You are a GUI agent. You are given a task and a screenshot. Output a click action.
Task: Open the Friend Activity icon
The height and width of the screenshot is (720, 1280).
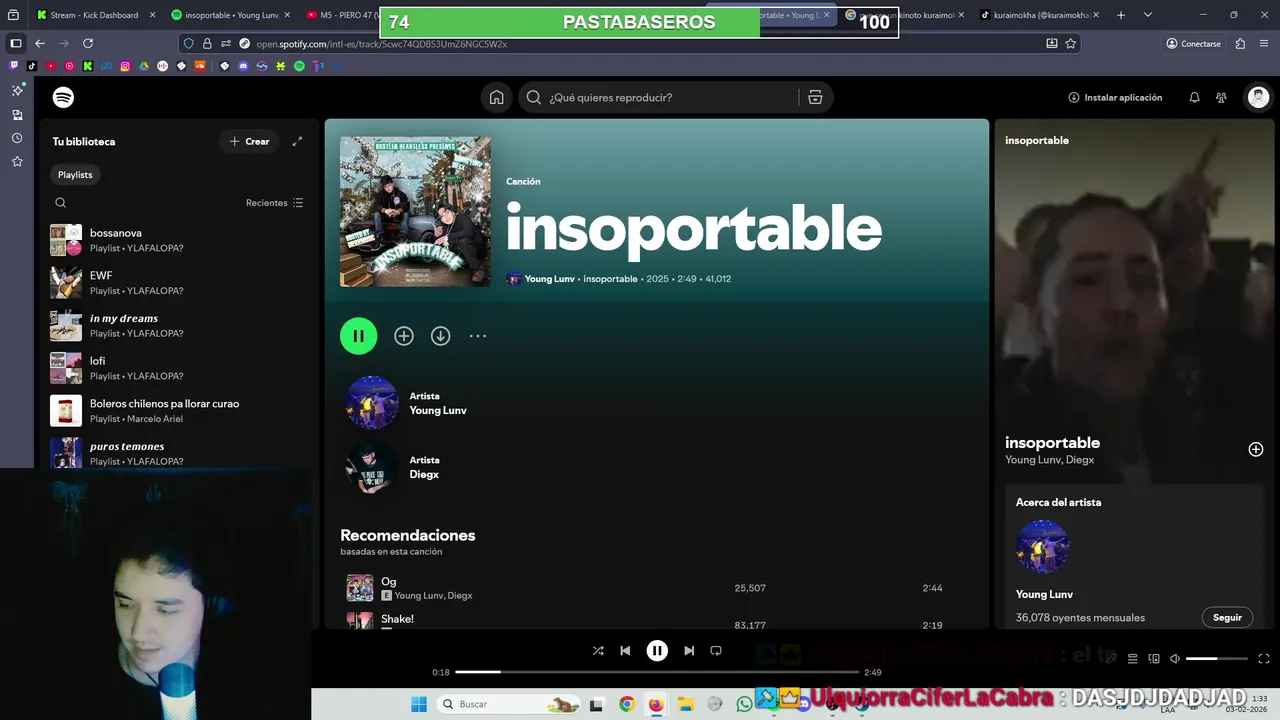(x=1221, y=97)
